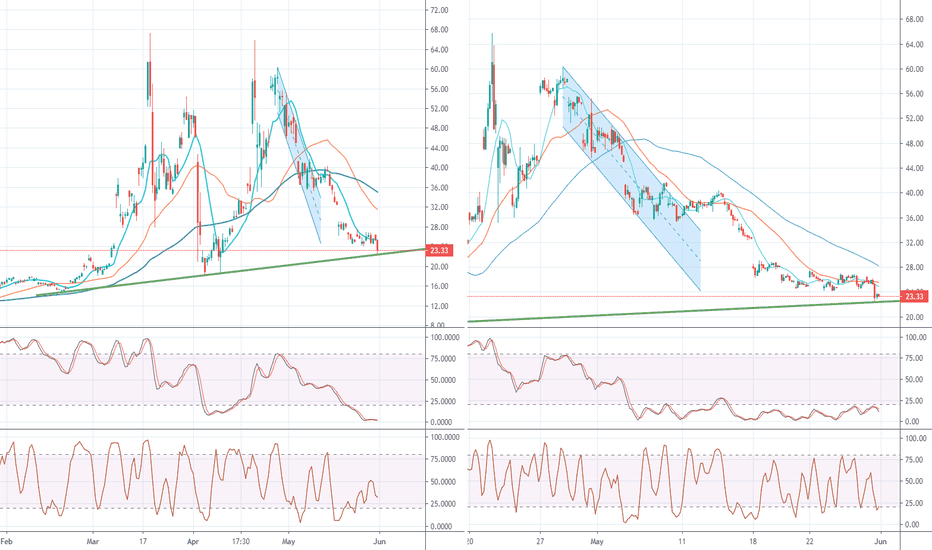Click the 50.00 value in right upper oscillator pane
932x550 pixels.
click(x=915, y=379)
